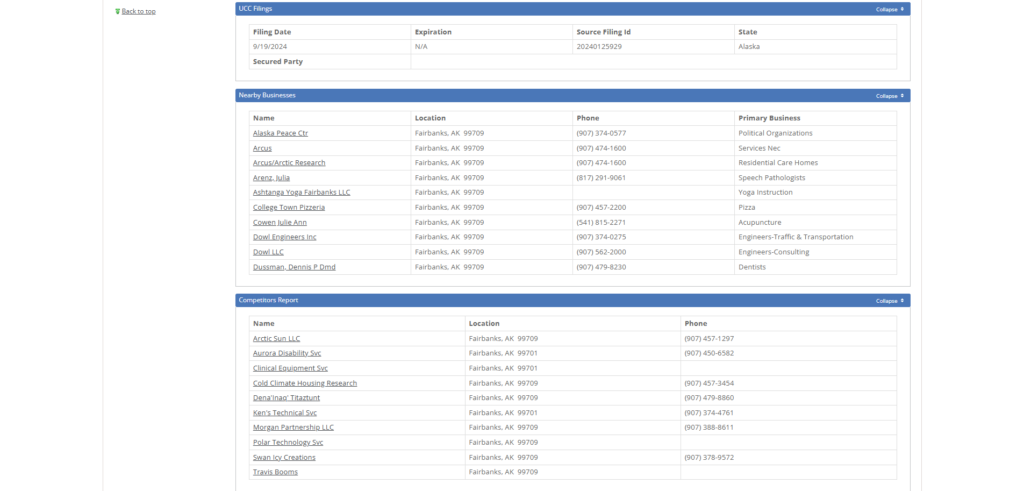View College Town Pizzeria details
Image resolution: width=1024 pixels, height=491 pixels.
pos(288,207)
